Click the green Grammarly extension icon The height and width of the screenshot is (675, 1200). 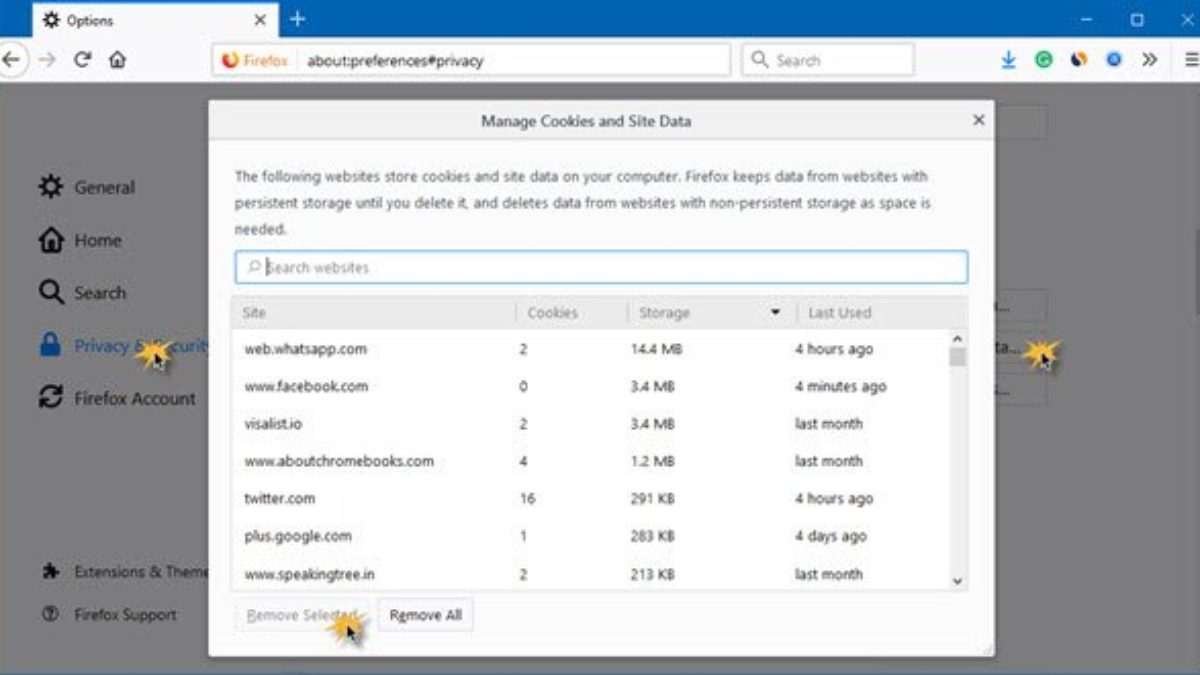(x=1043, y=60)
